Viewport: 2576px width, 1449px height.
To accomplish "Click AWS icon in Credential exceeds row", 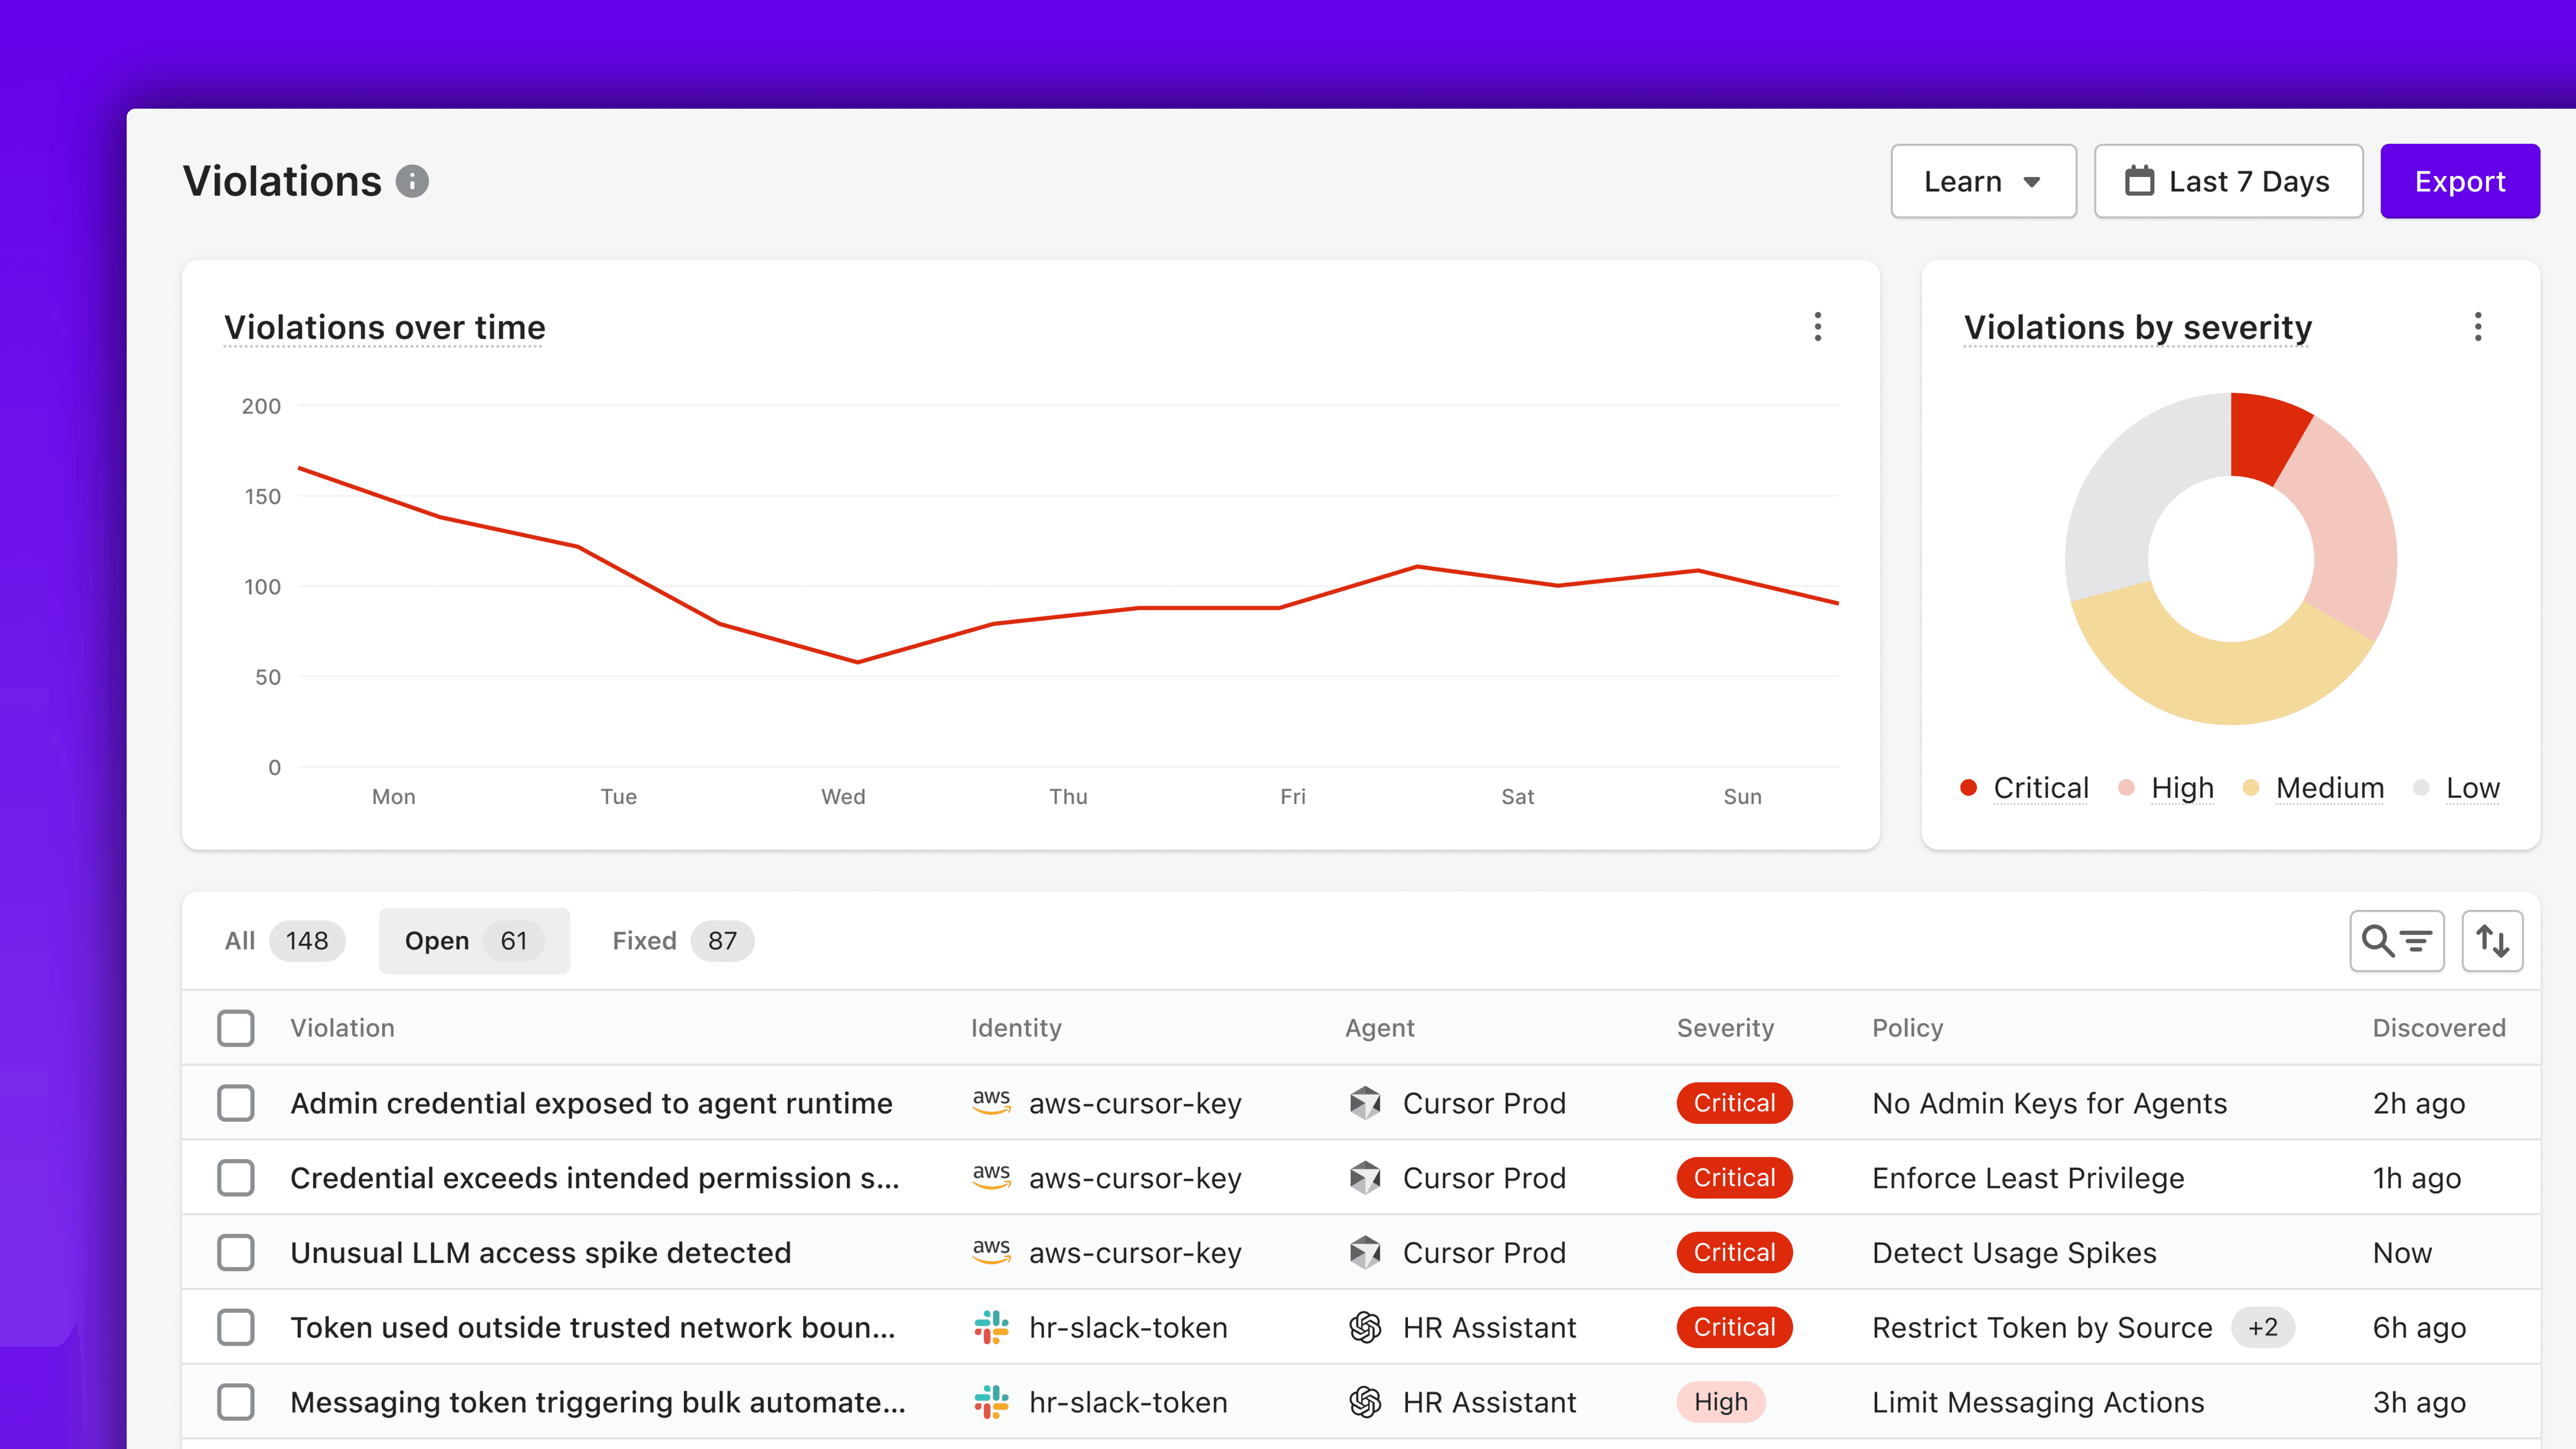I will coord(991,1177).
